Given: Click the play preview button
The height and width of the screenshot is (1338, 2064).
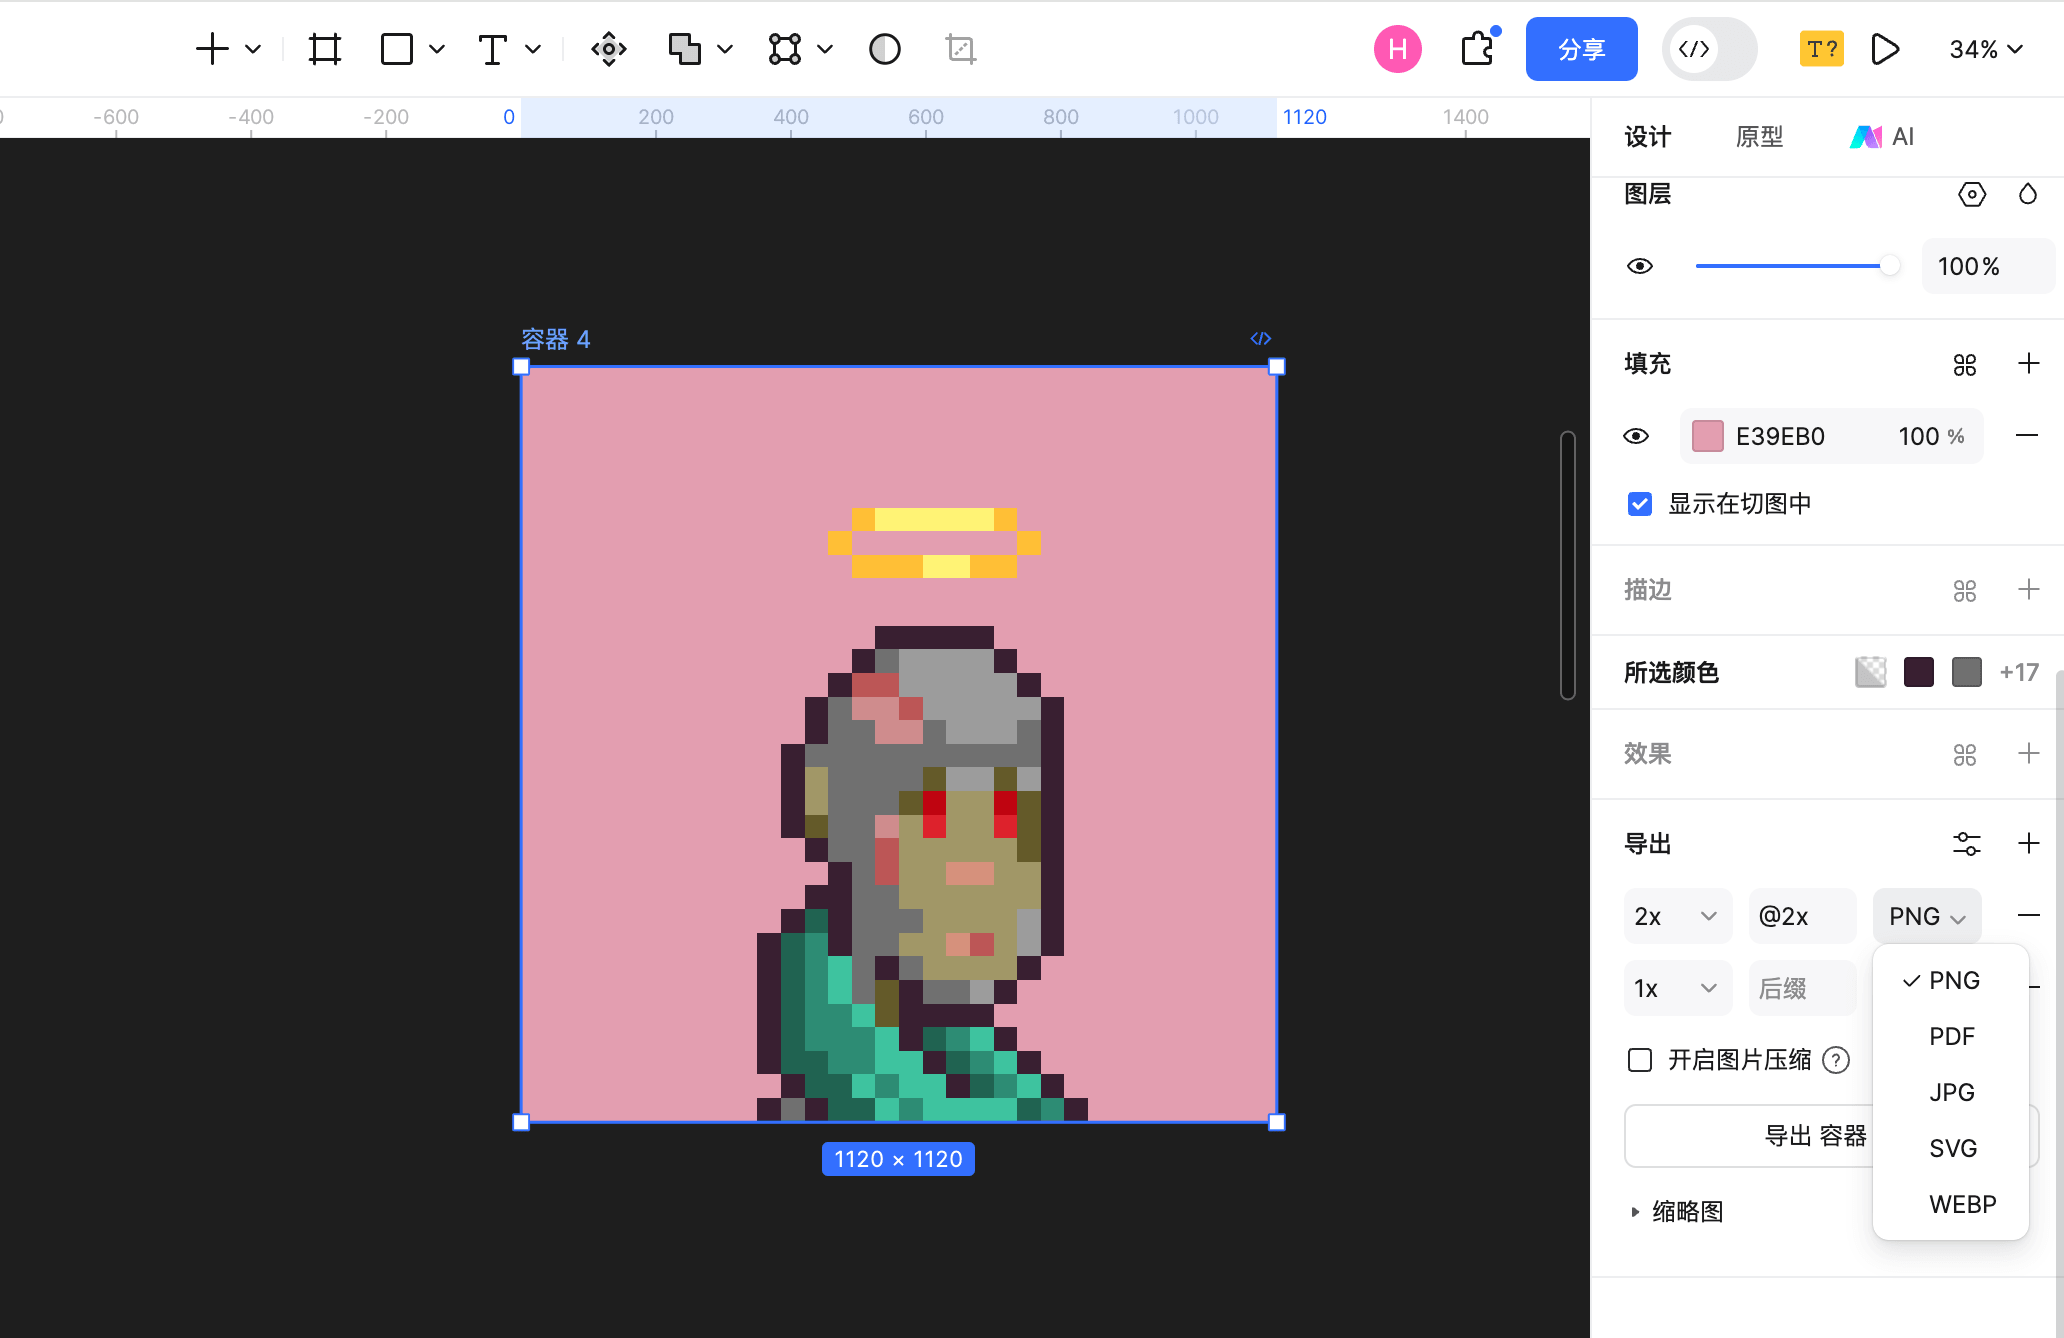Looking at the screenshot, I should point(1885,49).
